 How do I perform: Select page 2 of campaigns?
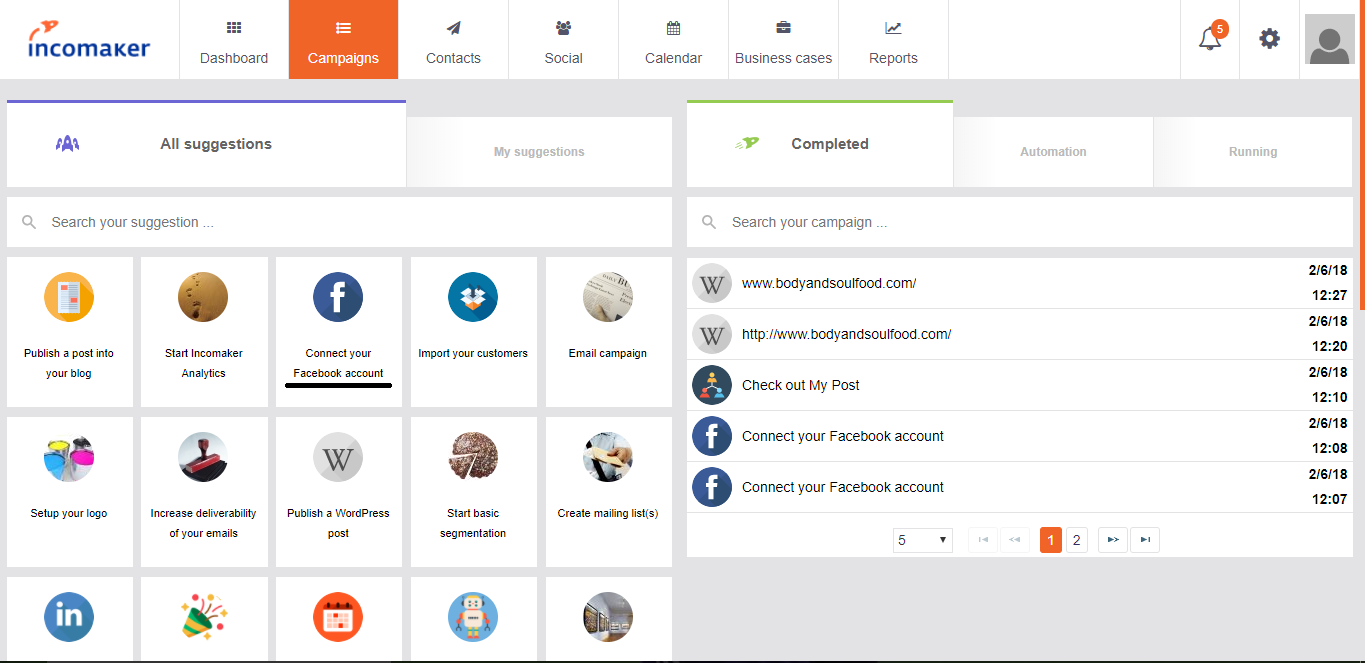(x=1077, y=540)
